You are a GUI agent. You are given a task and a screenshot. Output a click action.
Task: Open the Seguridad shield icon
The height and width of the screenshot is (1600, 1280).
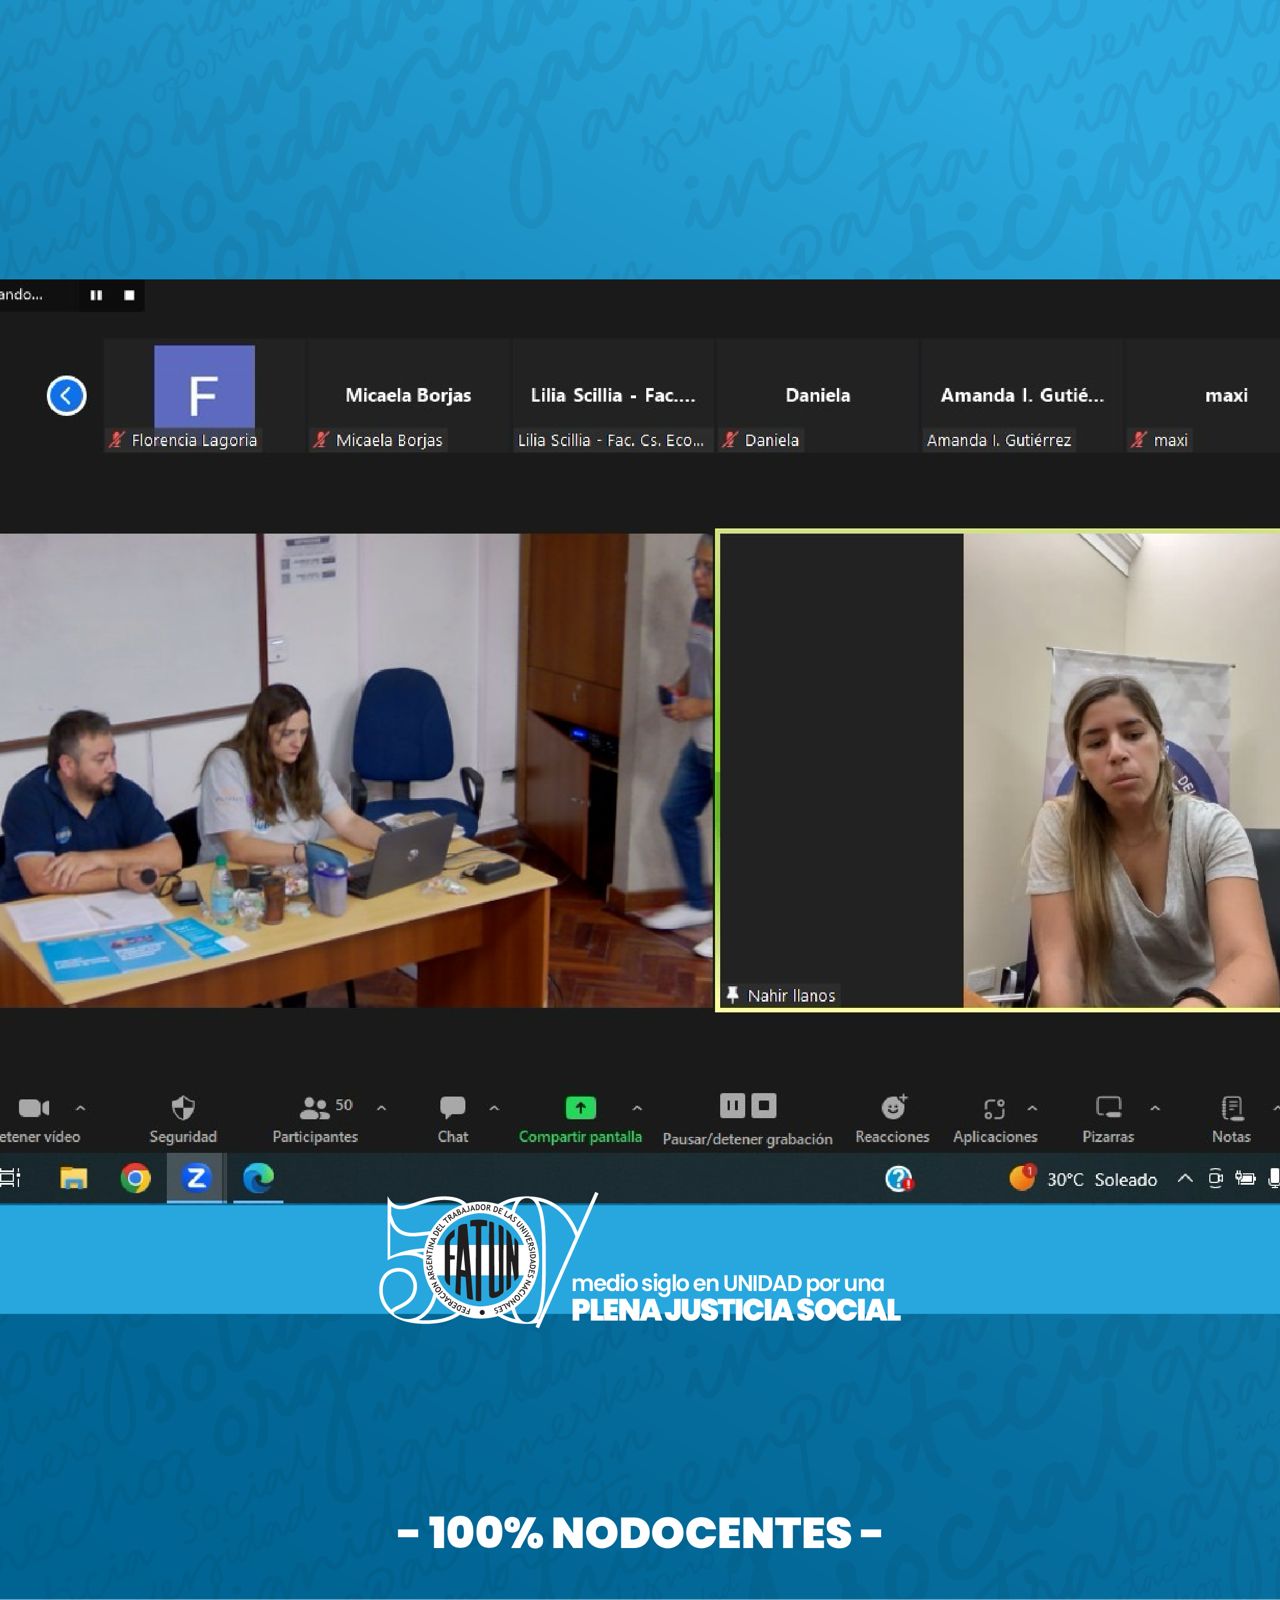(183, 1108)
